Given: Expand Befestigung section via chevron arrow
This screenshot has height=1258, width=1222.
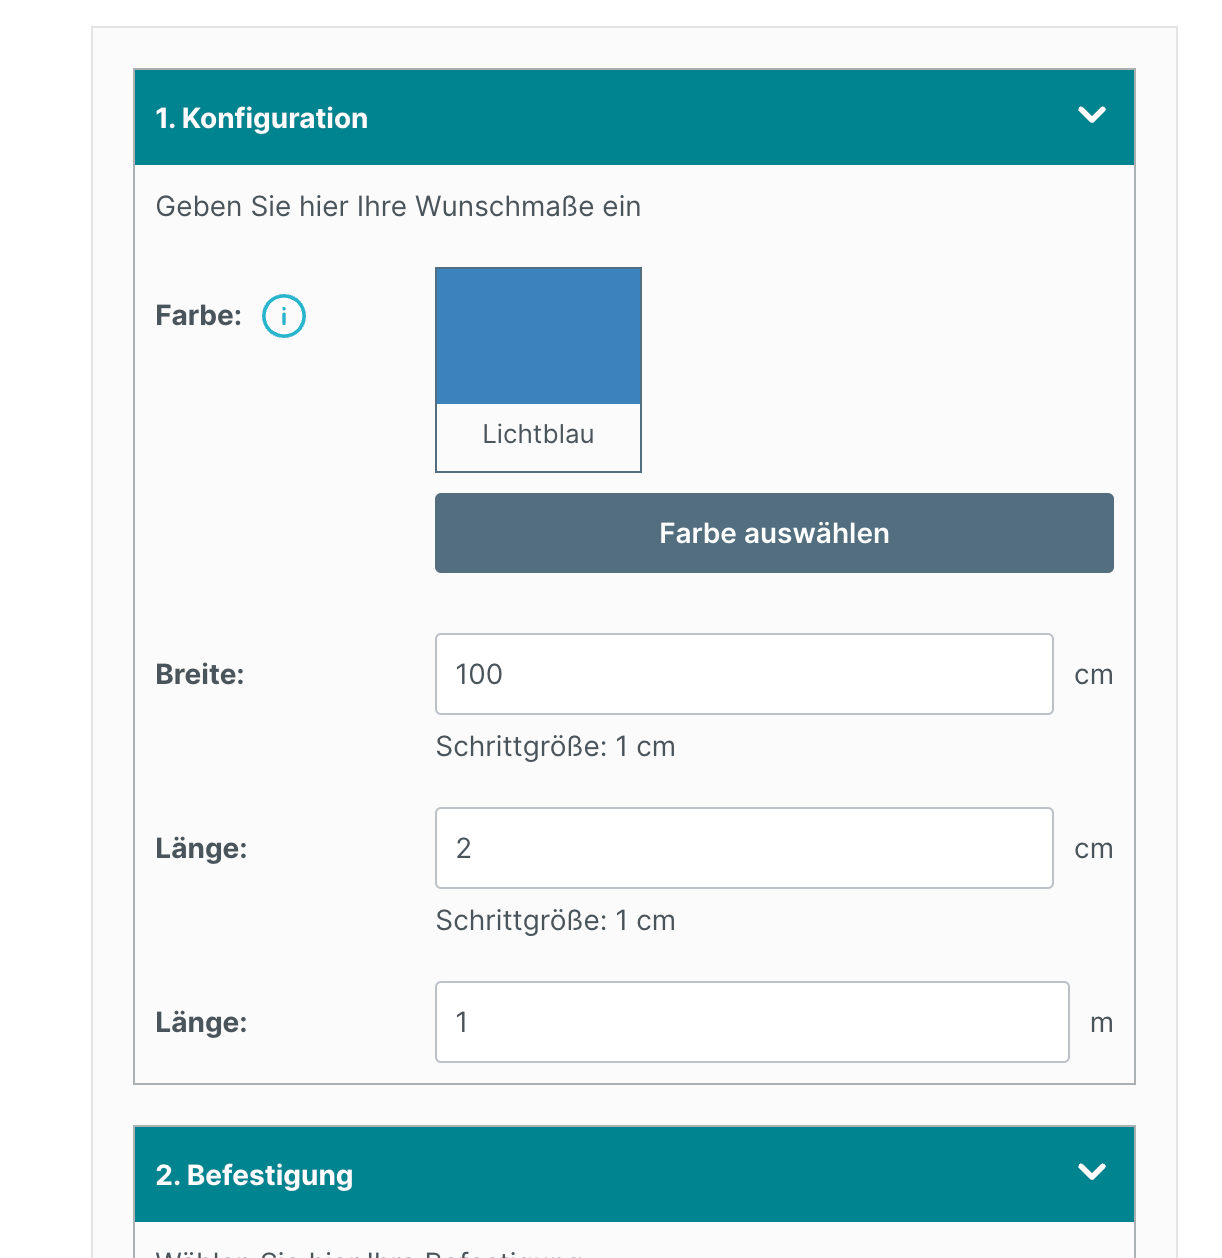Looking at the screenshot, I should pos(1092,1172).
